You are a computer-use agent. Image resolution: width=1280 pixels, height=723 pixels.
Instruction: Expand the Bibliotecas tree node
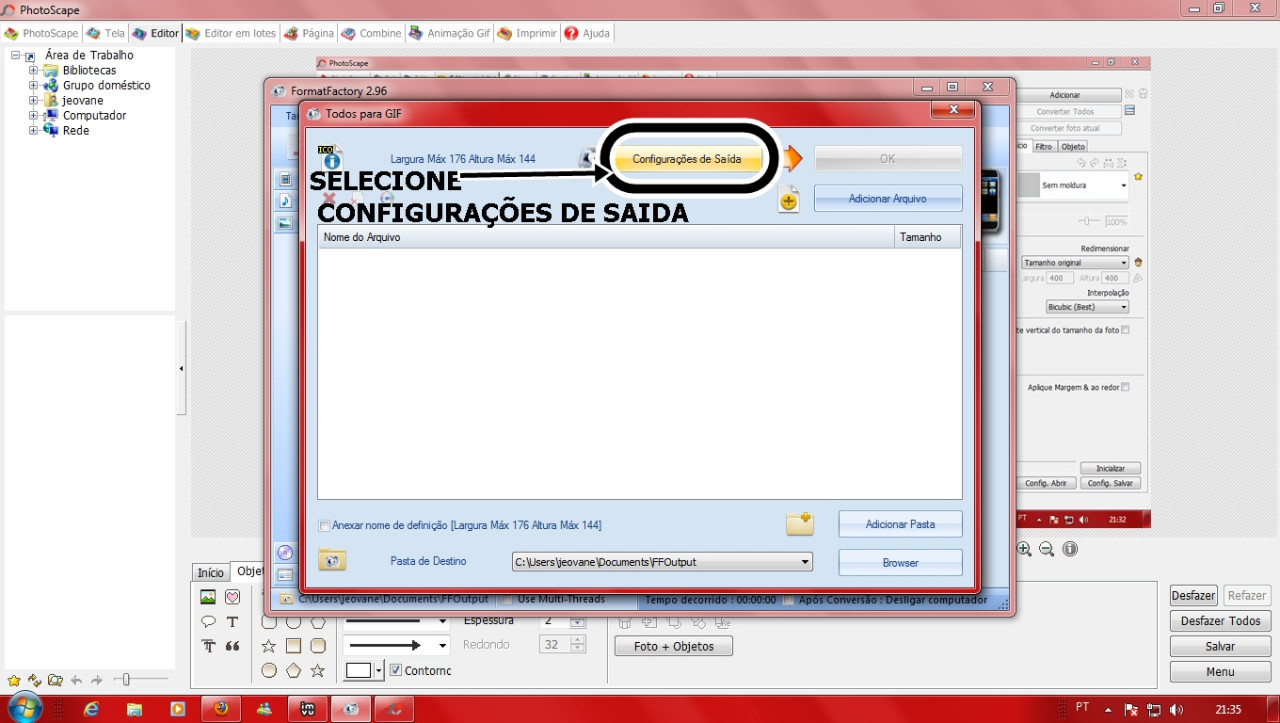pos(34,71)
